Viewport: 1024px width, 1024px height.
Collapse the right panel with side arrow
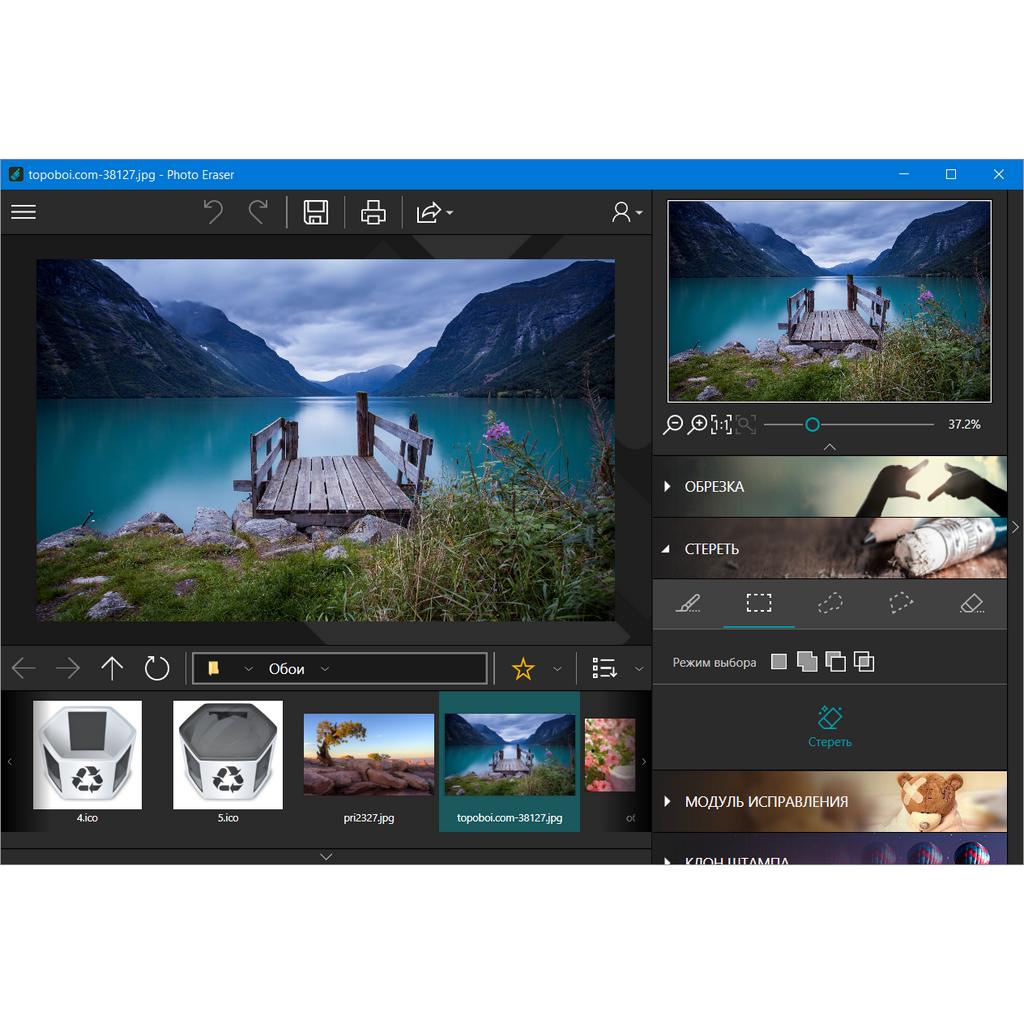click(1016, 527)
